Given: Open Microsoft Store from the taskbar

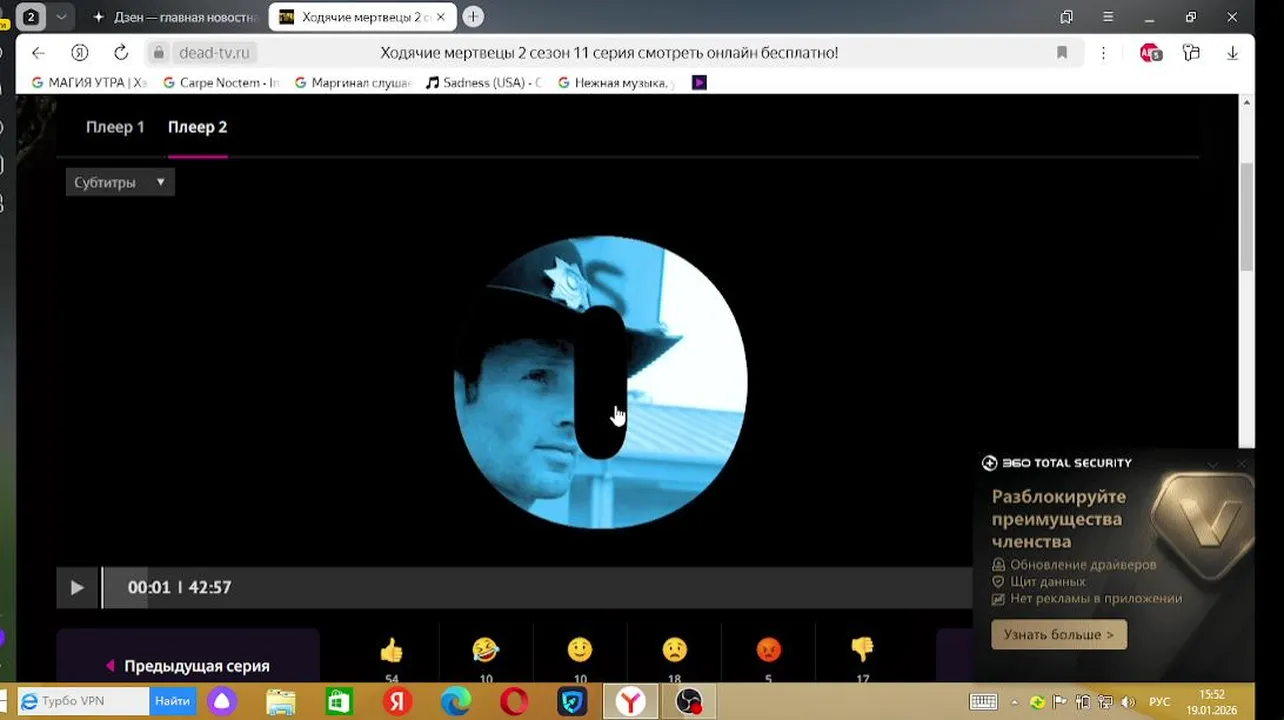Looking at the screenshot, I should tap(339, 702).
